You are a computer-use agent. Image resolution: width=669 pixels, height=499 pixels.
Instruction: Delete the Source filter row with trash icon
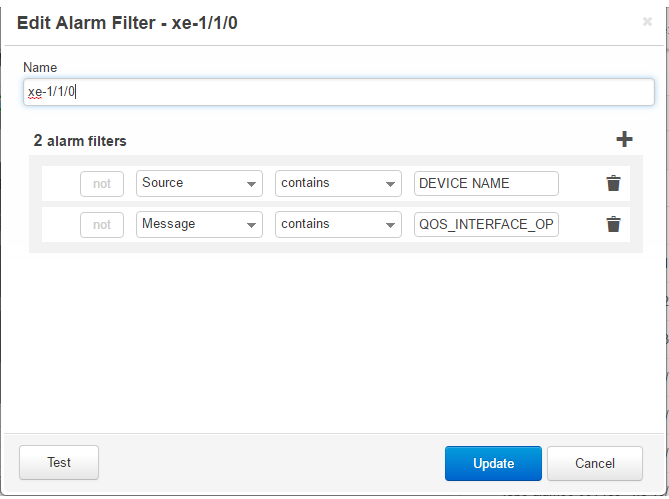pyautogui.click(x=613, y=183)
